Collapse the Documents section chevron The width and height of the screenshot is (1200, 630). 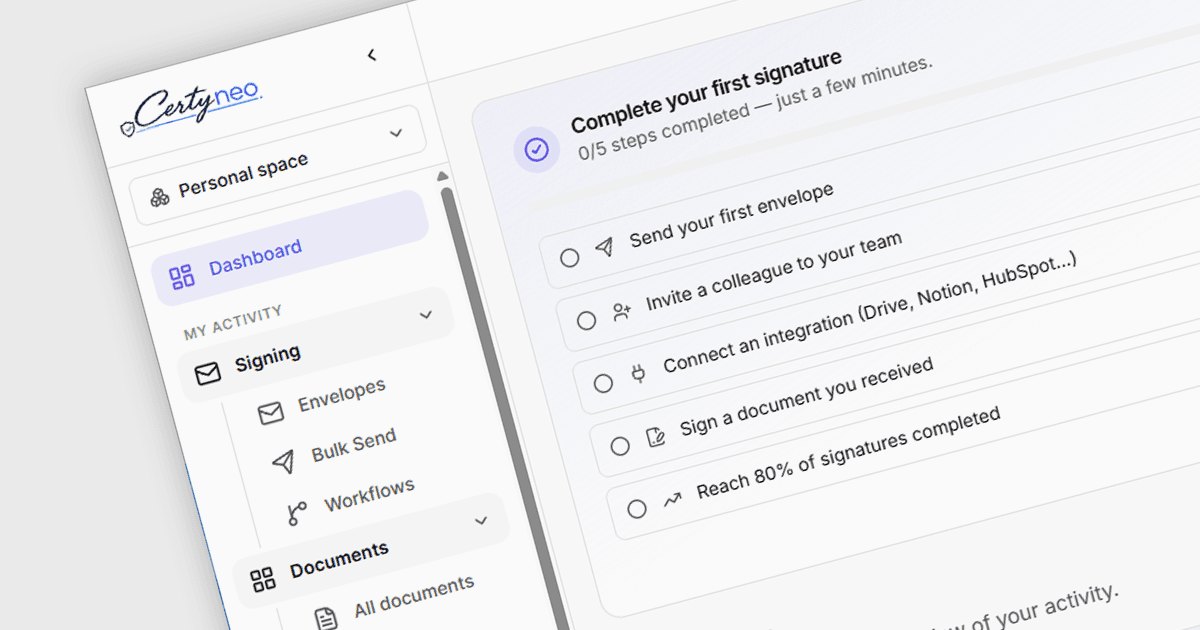pos(481,521)
